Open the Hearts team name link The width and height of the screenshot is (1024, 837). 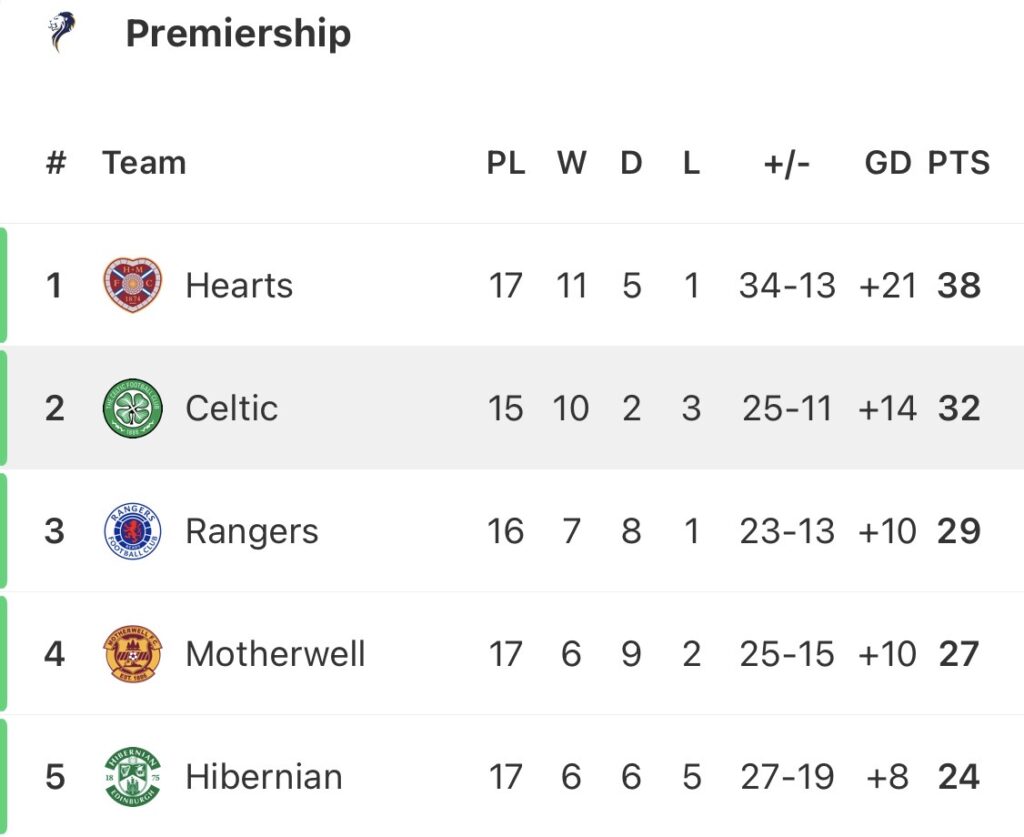click(x=239, y=286)
